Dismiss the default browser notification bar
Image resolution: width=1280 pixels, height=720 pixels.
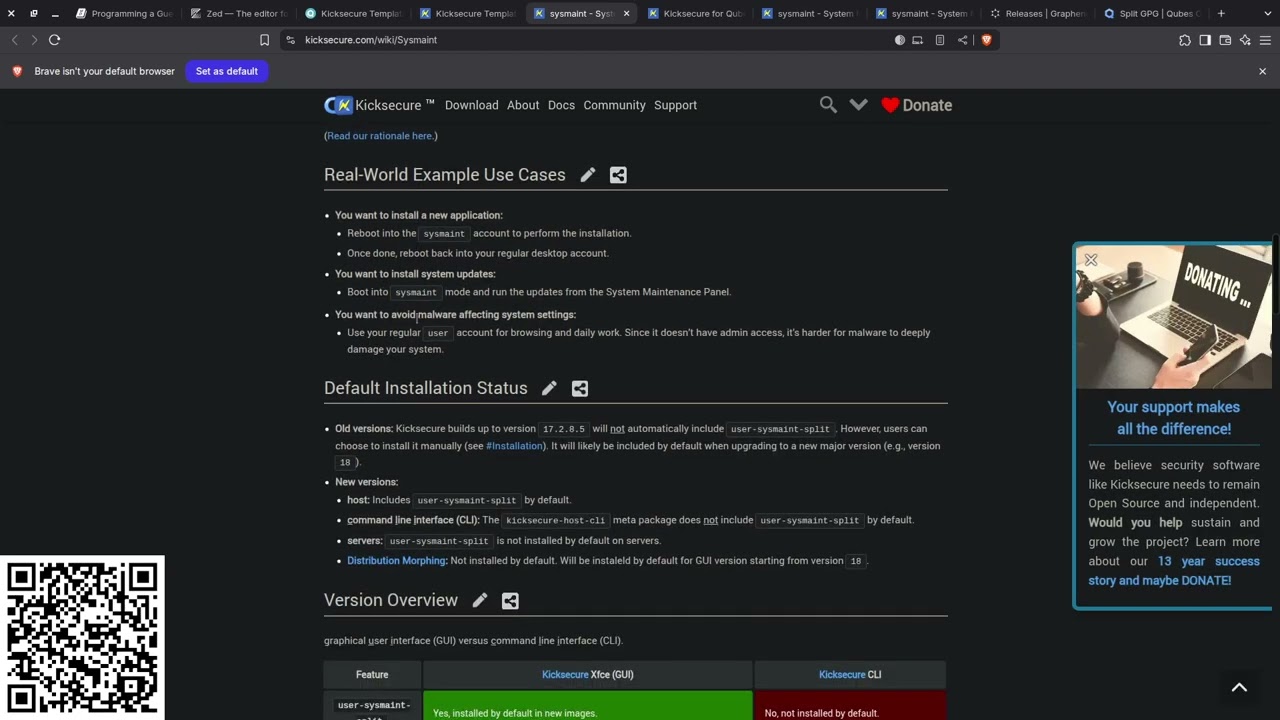(x=1262, y=71)
